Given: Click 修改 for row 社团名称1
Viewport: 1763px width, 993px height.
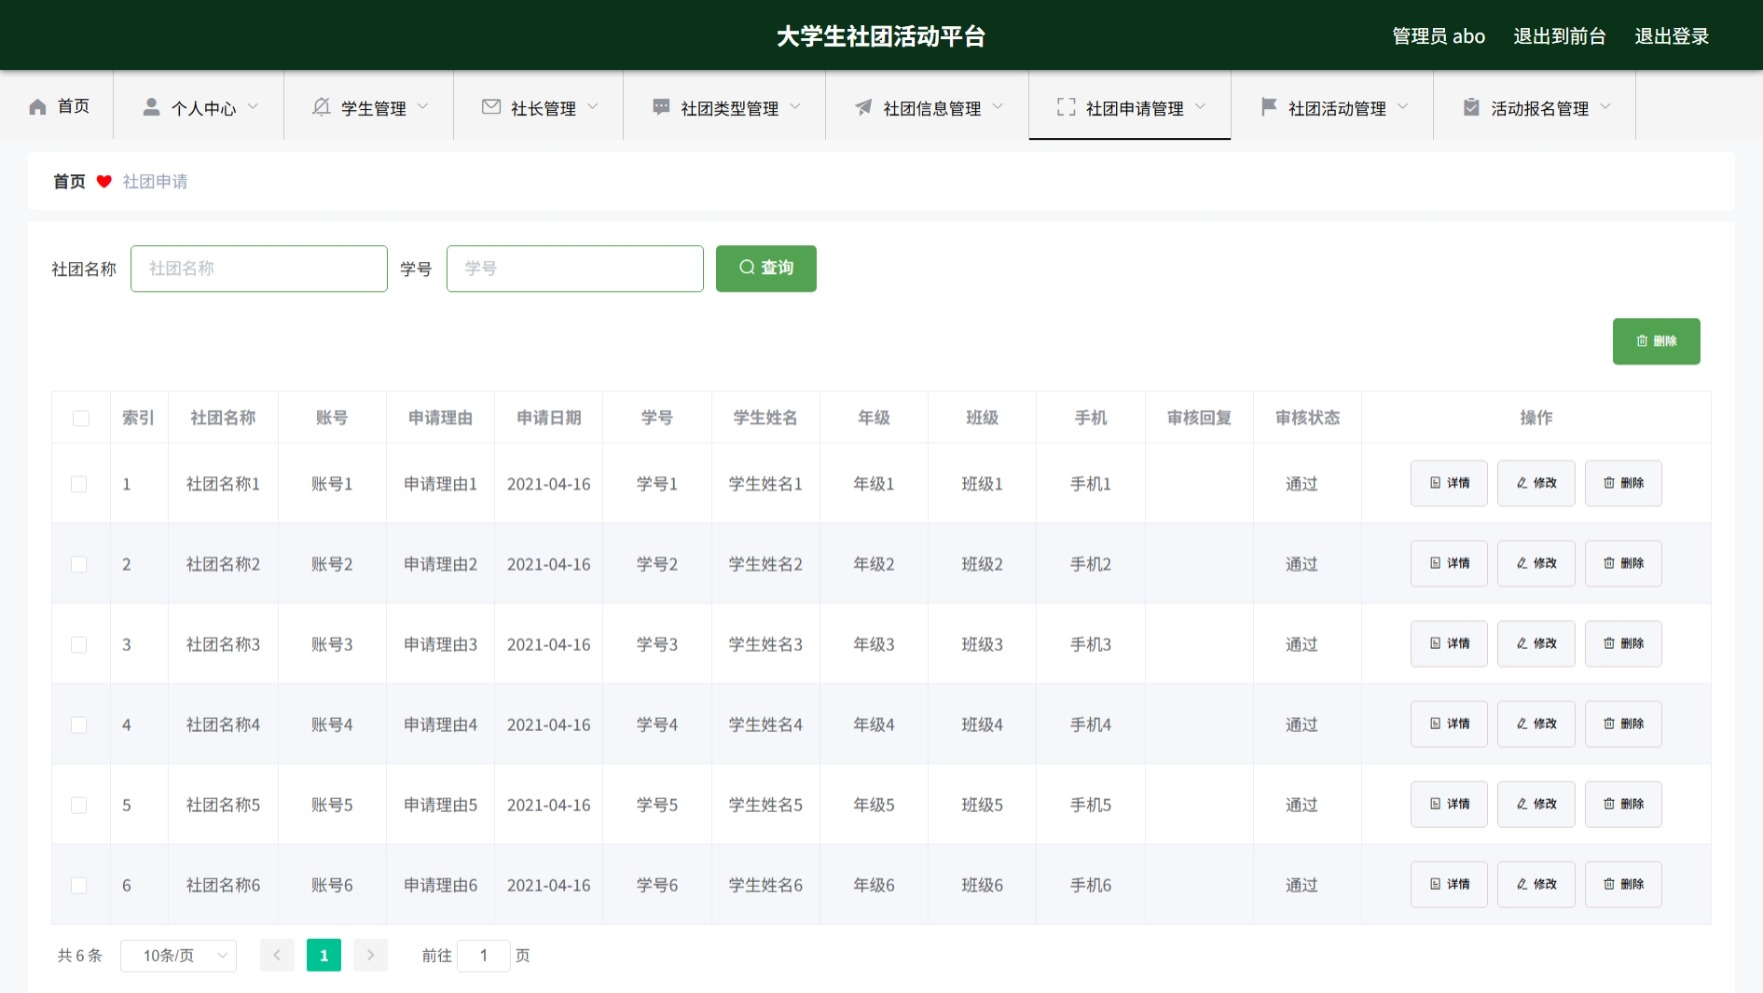Looking at the screenshot, I should 1536,483.
